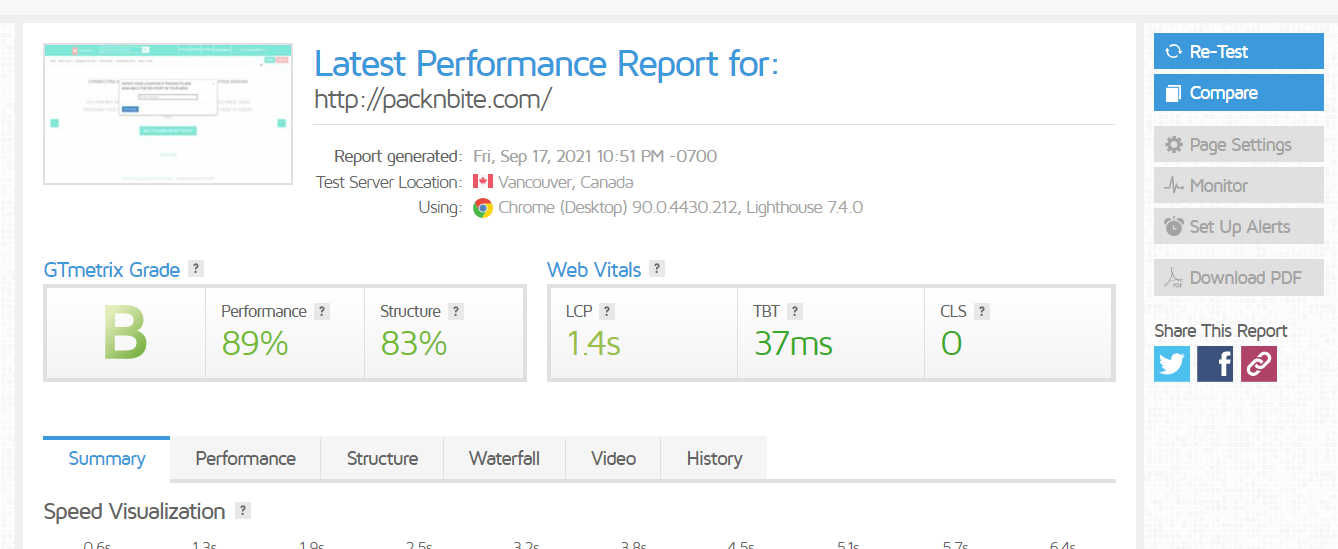Click LCP help question icon
1338x549 pixels.
pyautogui.click(x=607, y=312)
